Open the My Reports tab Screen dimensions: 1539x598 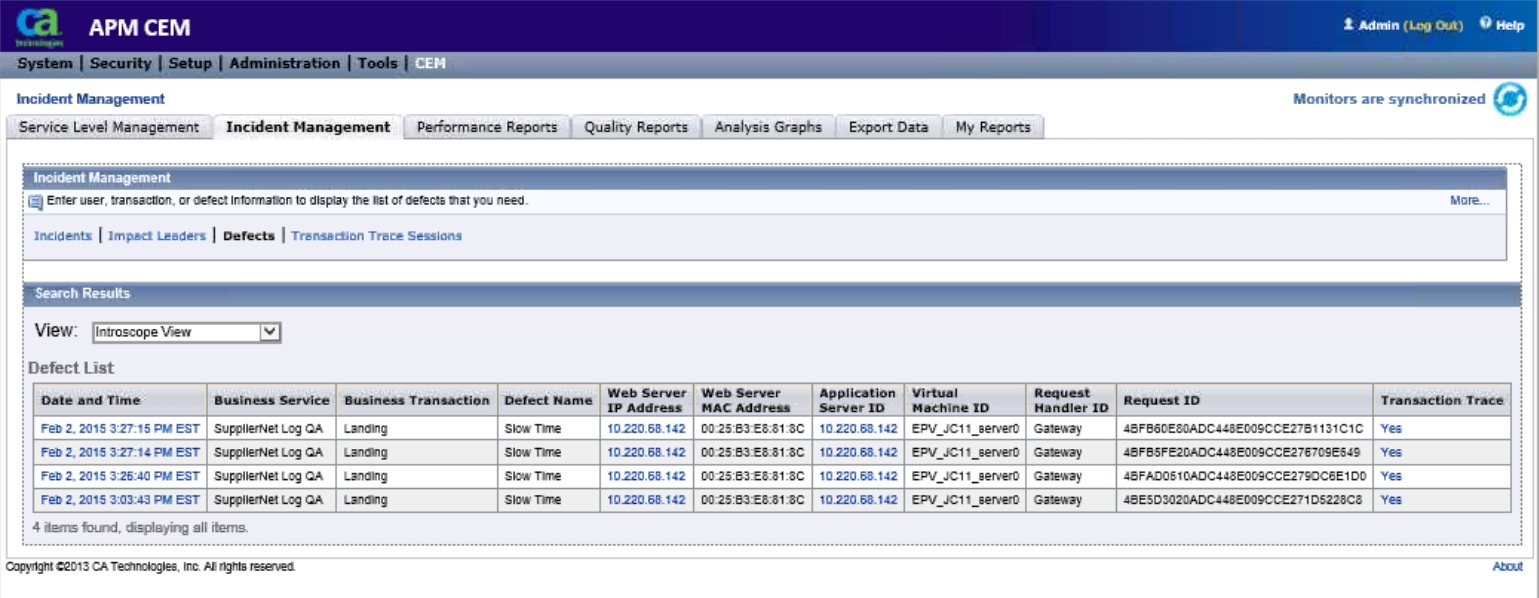coord(993,127)
